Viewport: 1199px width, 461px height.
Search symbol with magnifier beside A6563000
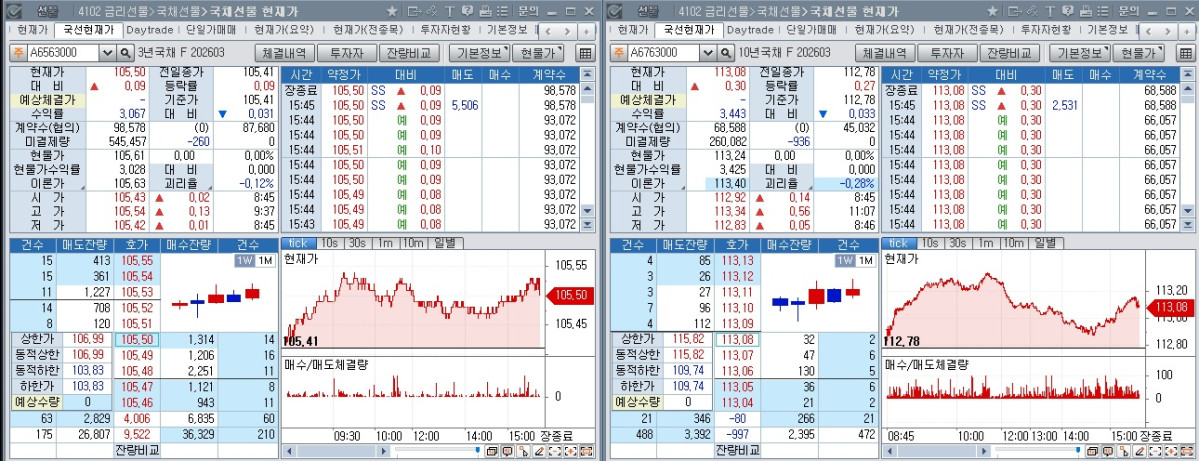click(x=126, y=53)
